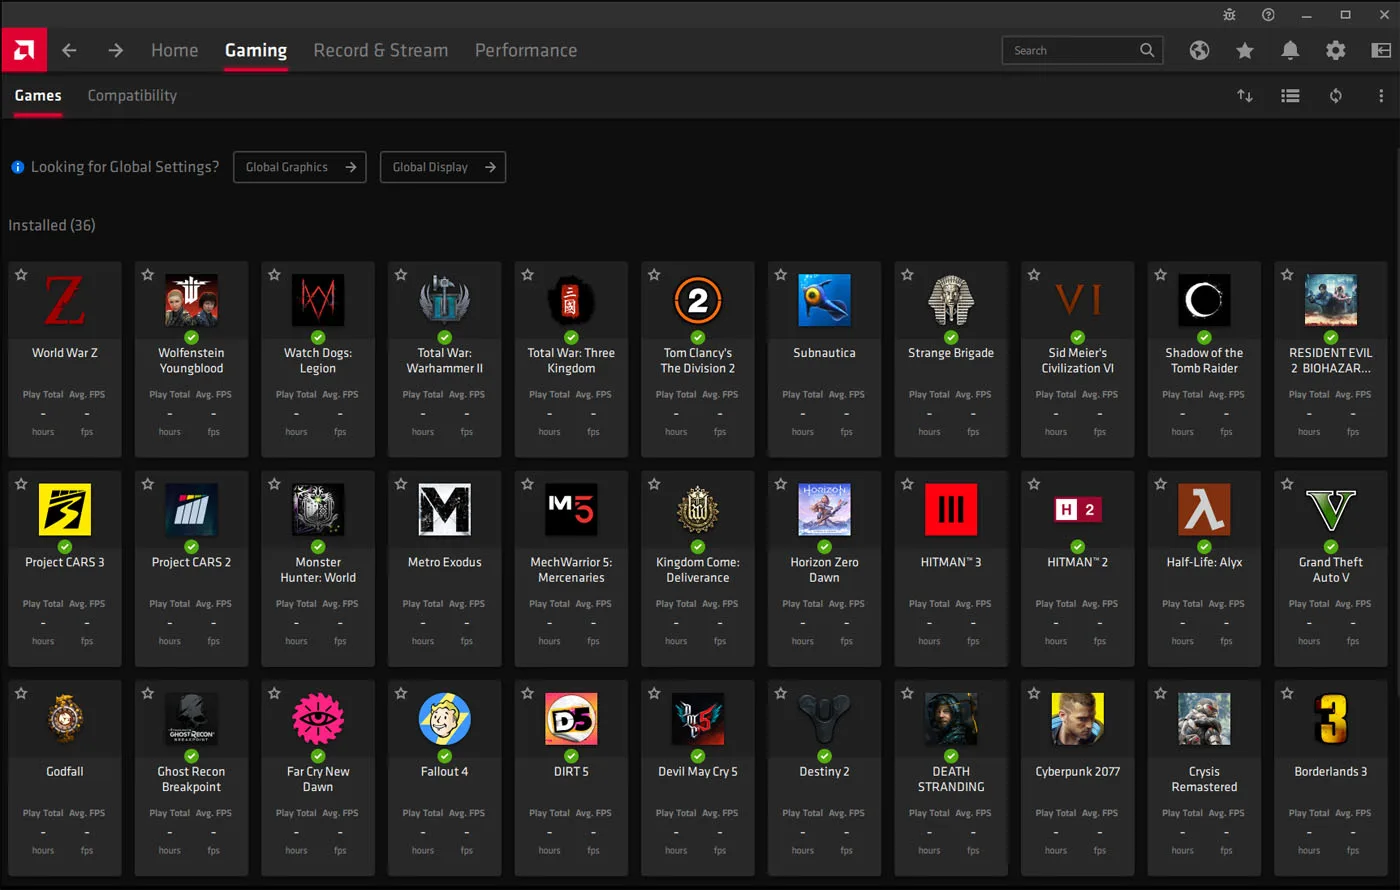Viewport: 1400px width, 890px height.
Task: Open favorites star in top bar
Action: pyautogui.click(x=1245, y=50)
